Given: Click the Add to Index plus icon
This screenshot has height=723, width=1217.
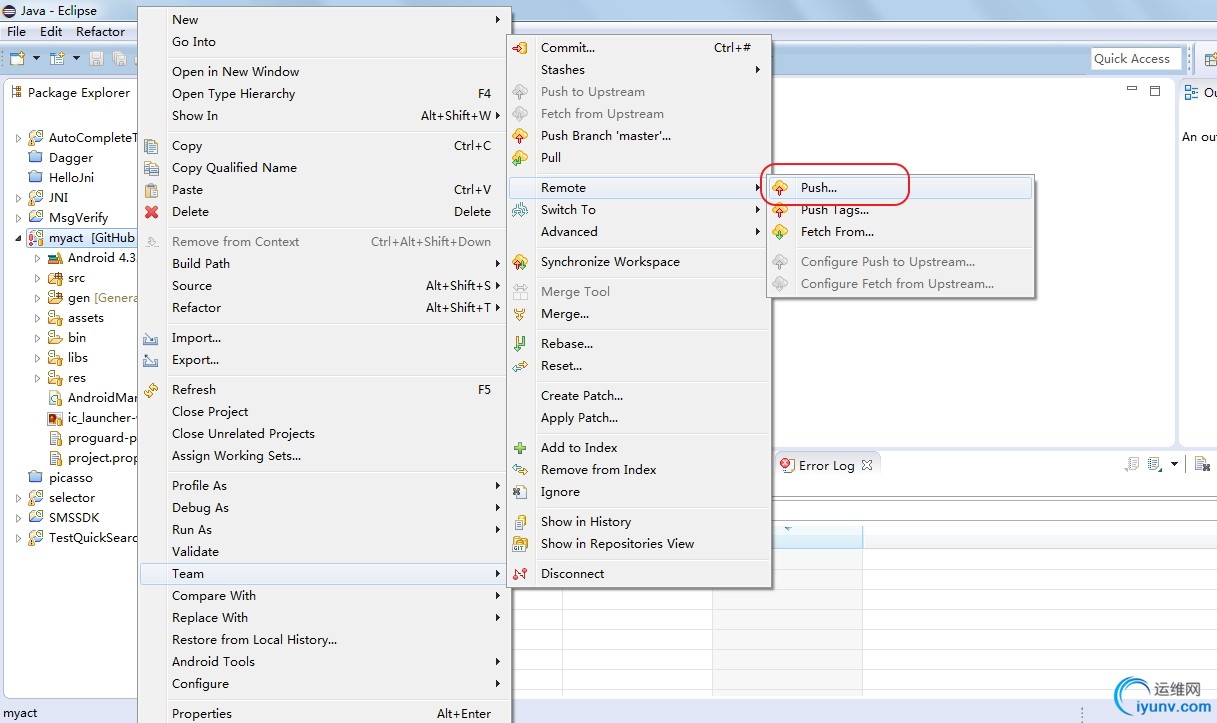Looking at the screenshot, I should pos(520,448).
